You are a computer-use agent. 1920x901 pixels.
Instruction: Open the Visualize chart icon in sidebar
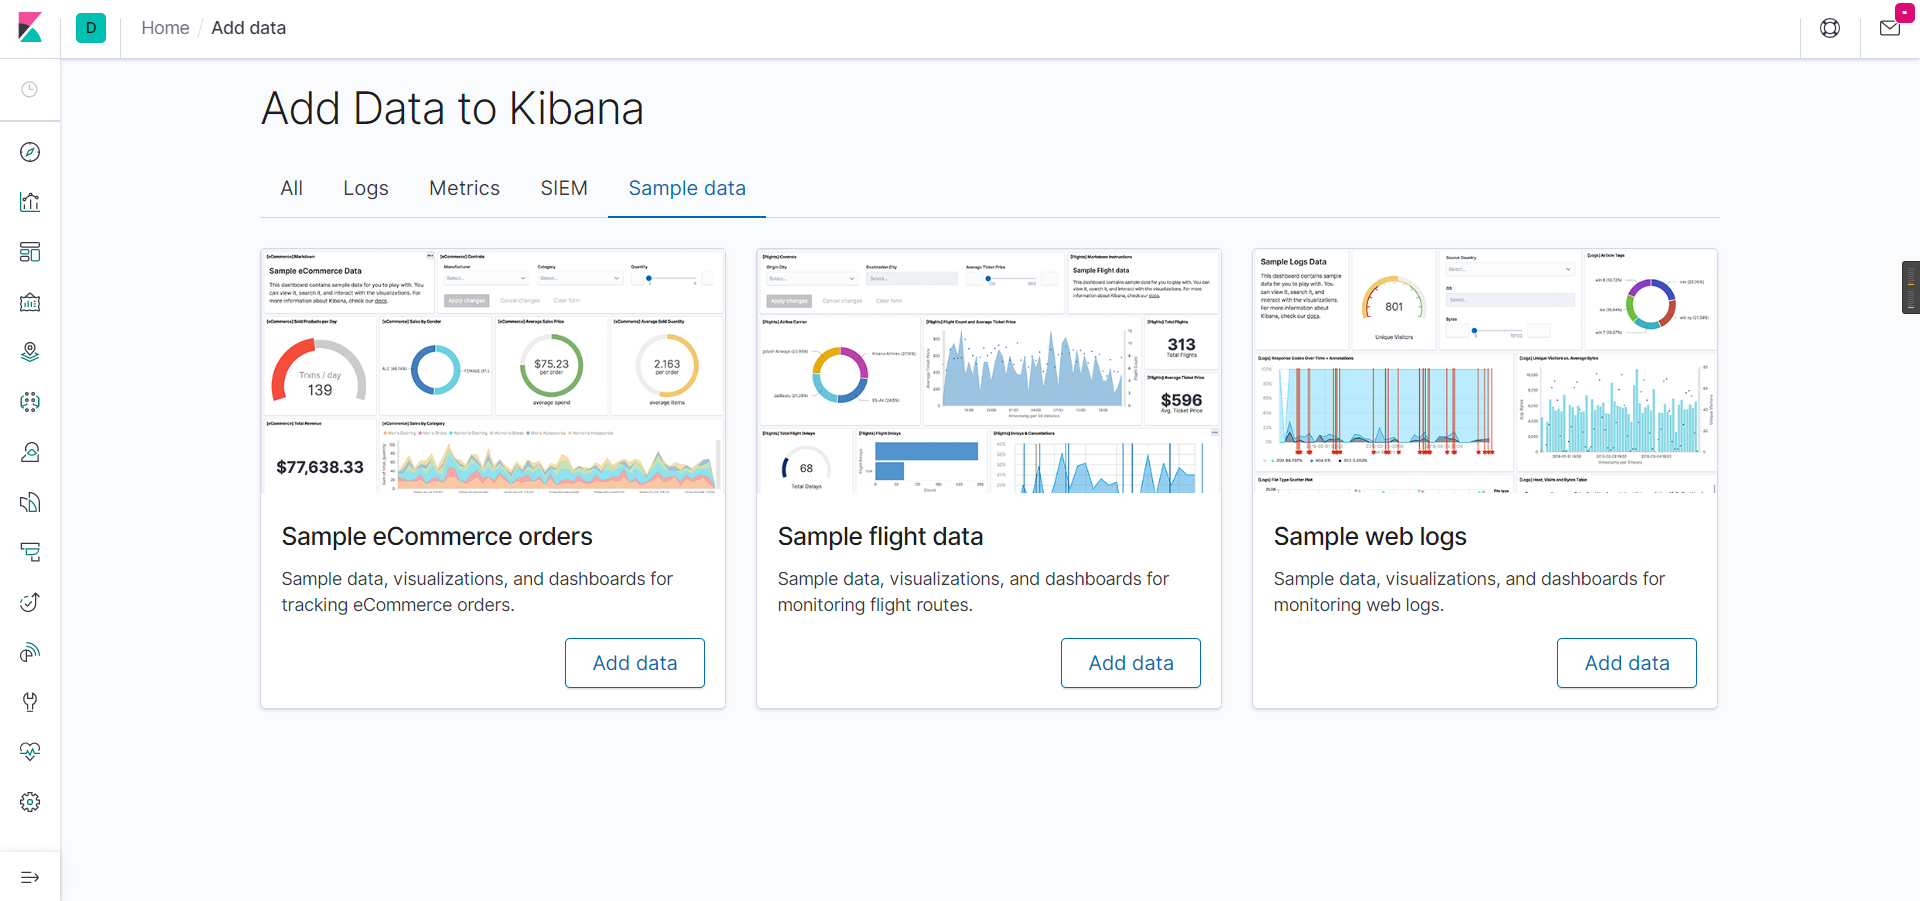click(30, 202)
